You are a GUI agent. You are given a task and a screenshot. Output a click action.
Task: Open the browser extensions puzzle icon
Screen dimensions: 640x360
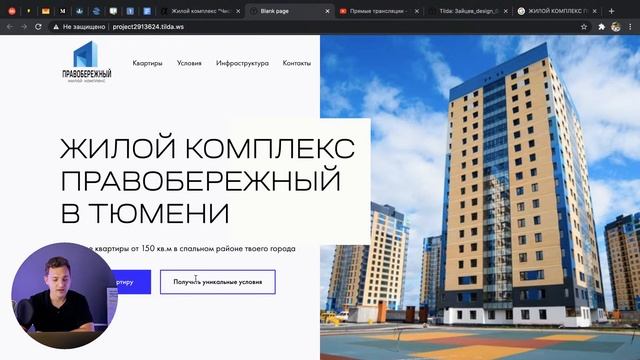pyautogui.click(x=601, y=27)
